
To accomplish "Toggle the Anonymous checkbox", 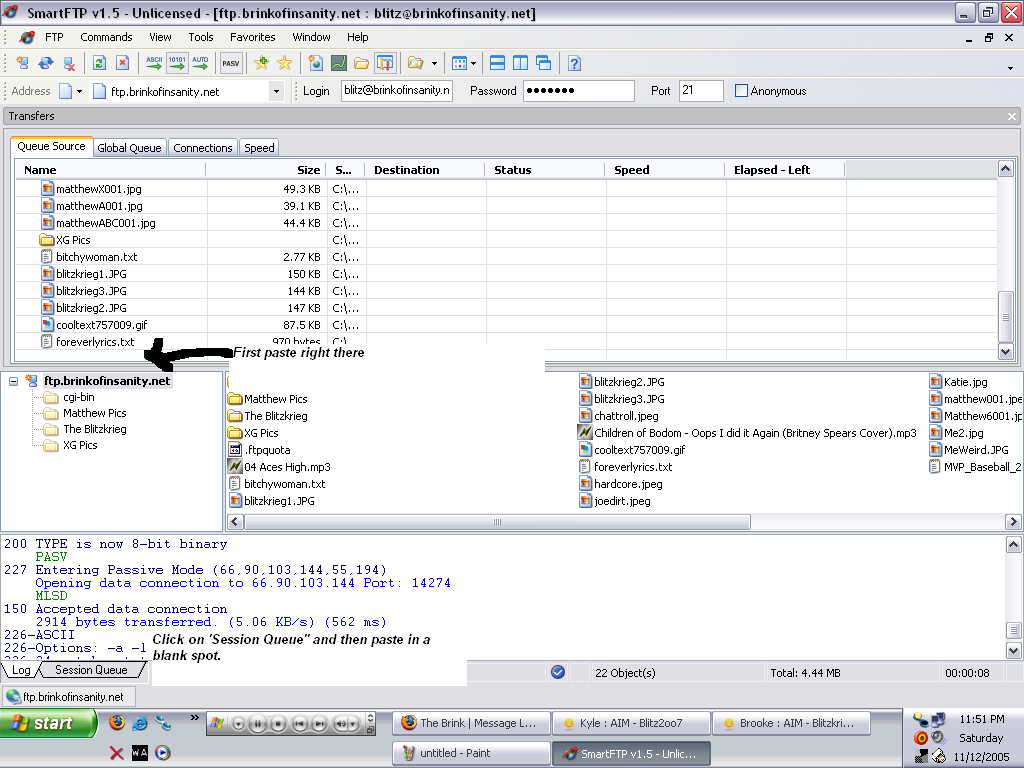I will (741, 91).
